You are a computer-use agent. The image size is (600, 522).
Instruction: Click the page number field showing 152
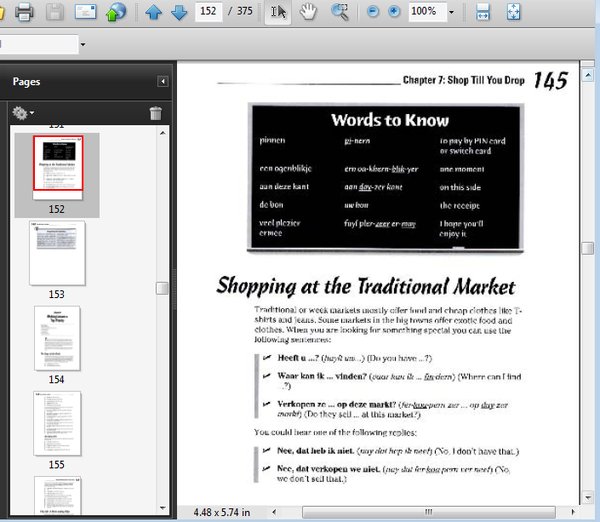(209, 12)
